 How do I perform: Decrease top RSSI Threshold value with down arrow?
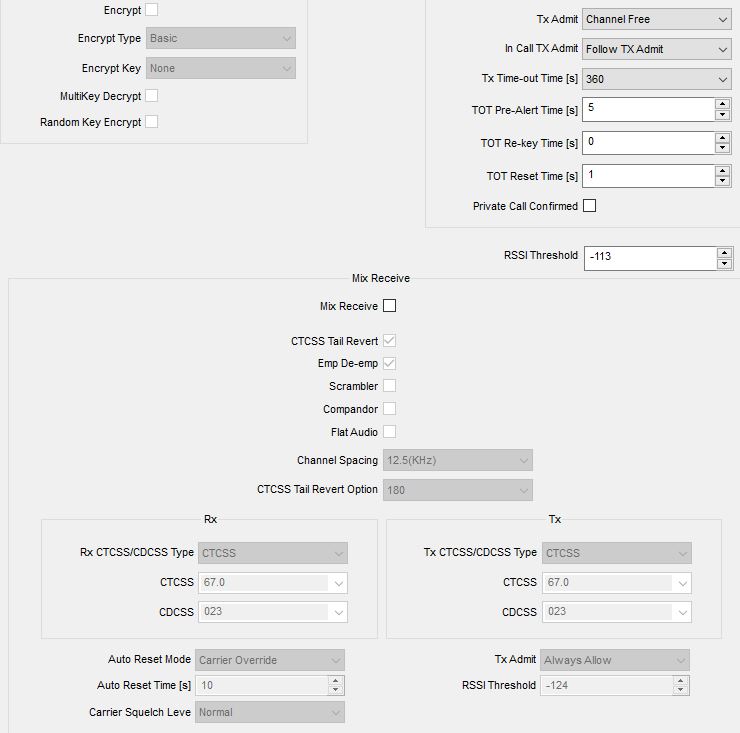click(x=724, y=264)
